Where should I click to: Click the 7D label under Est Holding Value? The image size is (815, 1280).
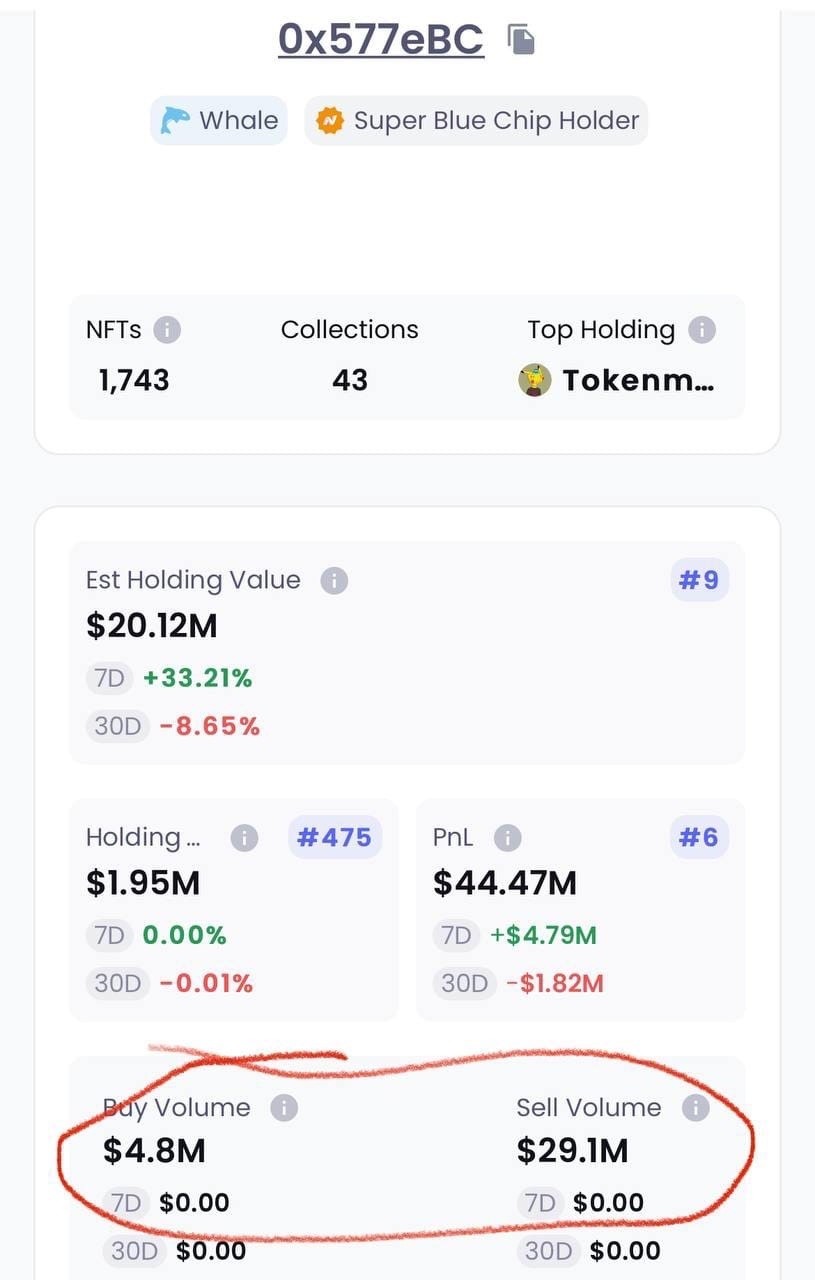109,678
